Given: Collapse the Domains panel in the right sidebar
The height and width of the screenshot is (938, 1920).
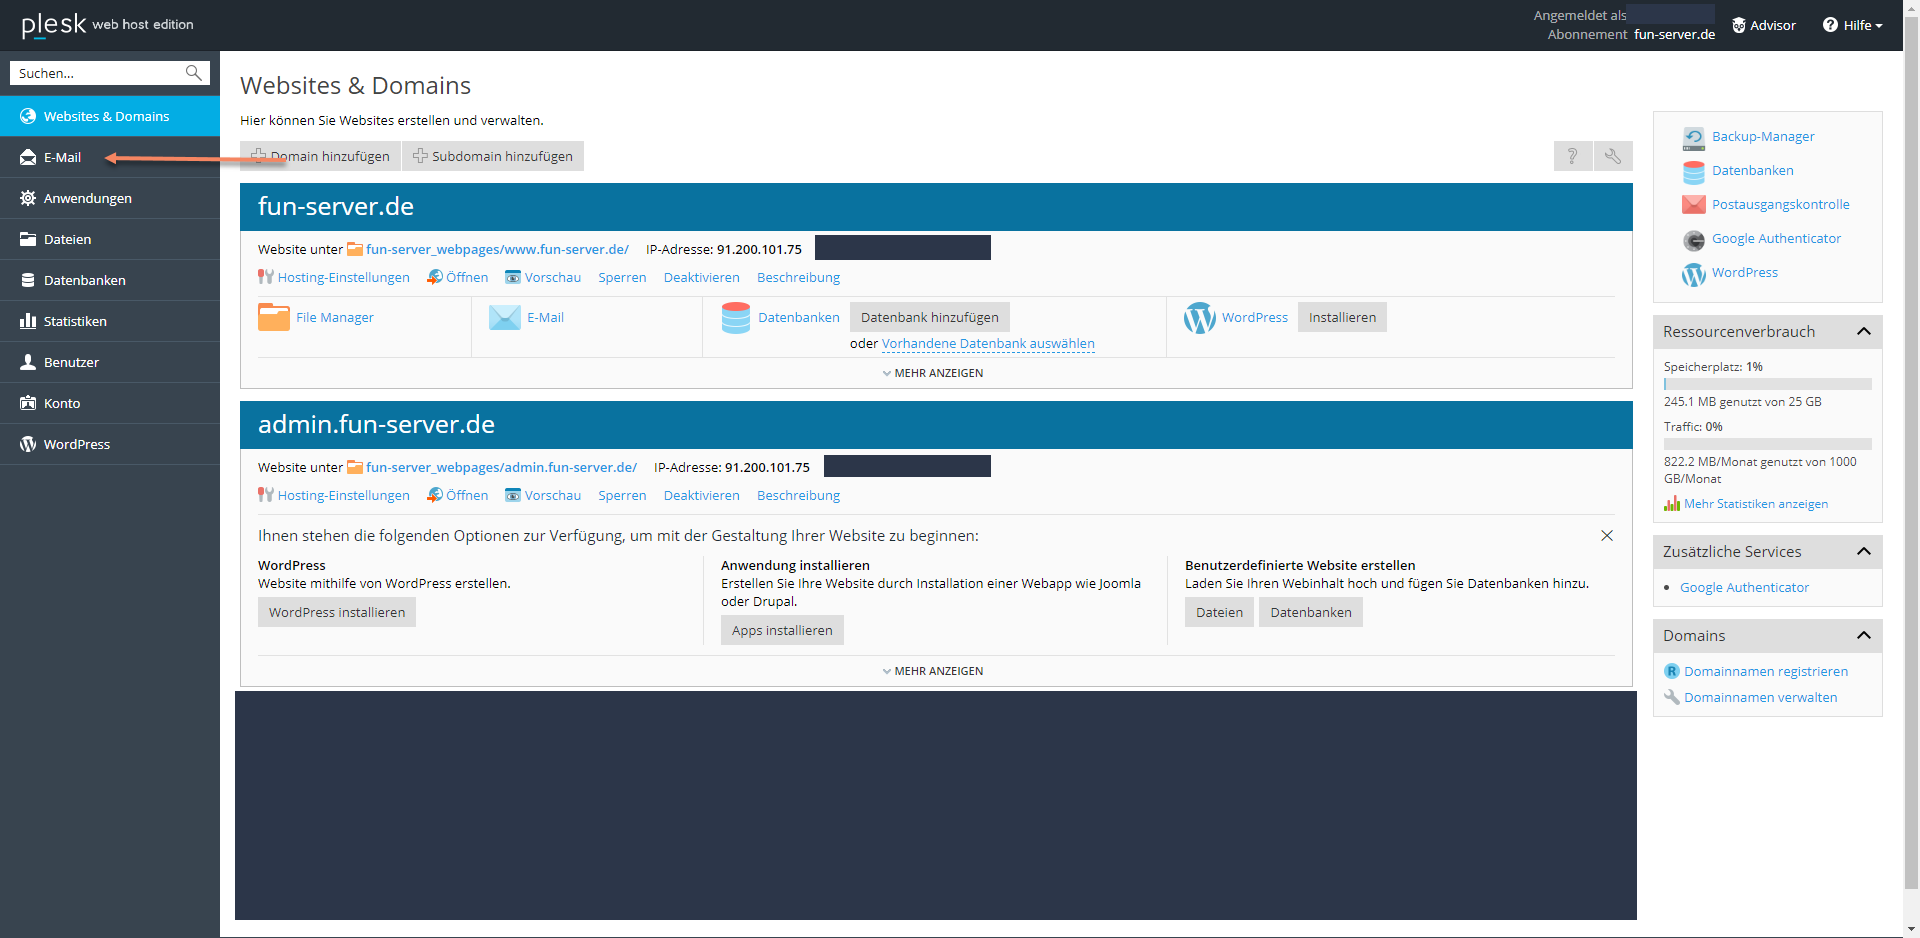Looking at the screenshot, I should [1864, 636].
